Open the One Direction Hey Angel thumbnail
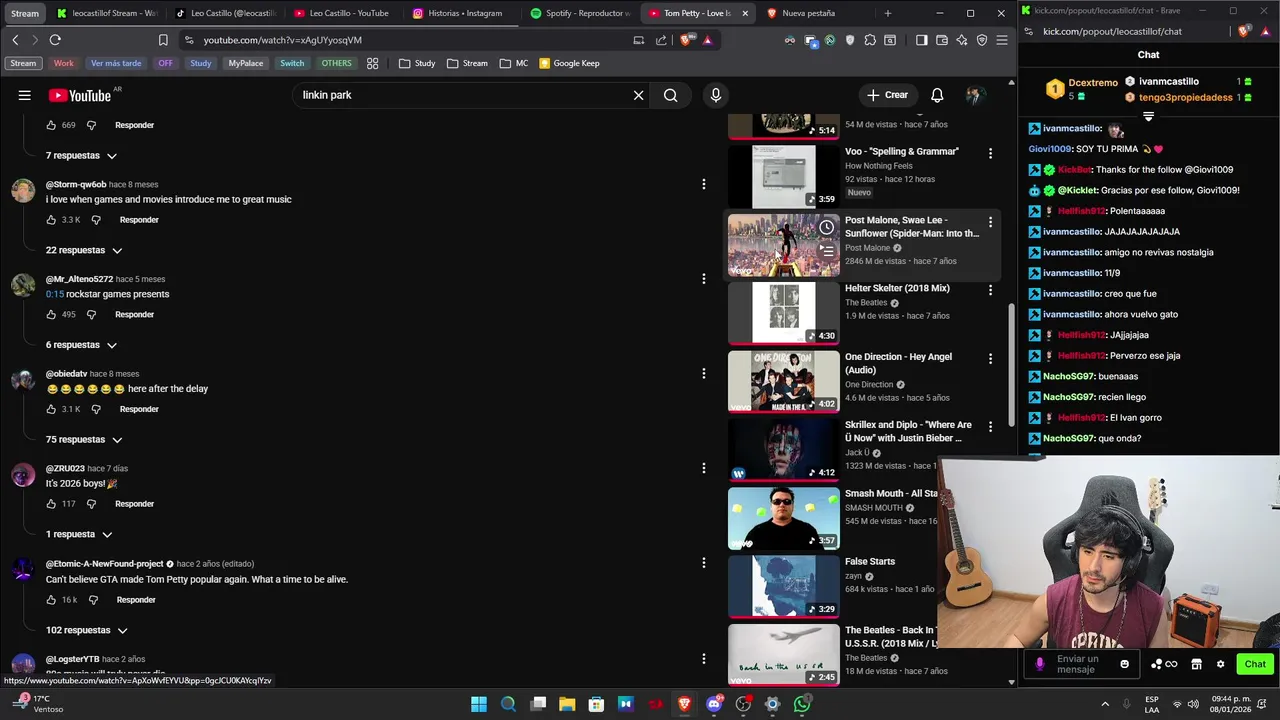Screen dimensions: 1280x720 783,381
